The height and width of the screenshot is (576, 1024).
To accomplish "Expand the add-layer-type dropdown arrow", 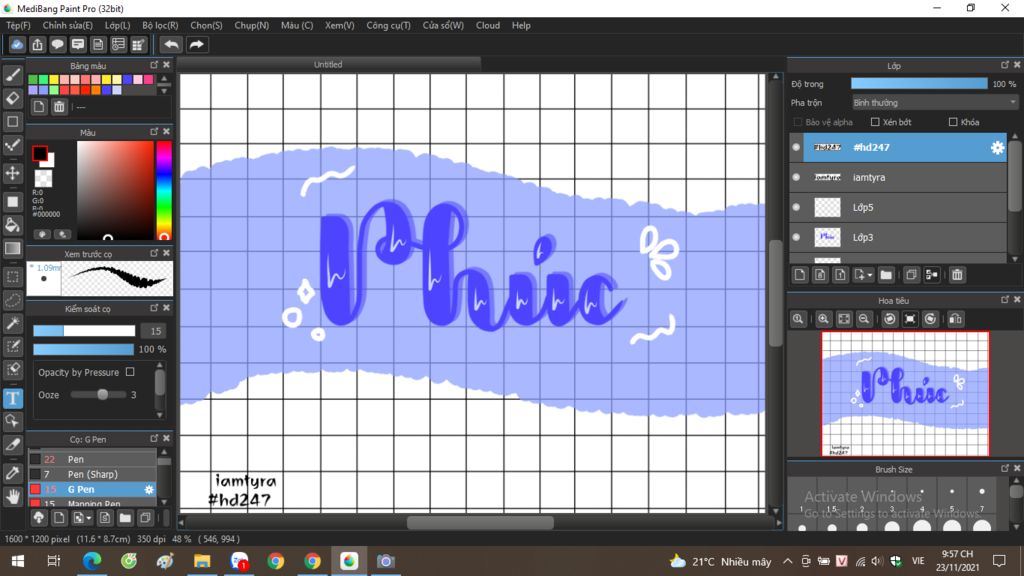I will pyautogui.click(x=869, y=275).
